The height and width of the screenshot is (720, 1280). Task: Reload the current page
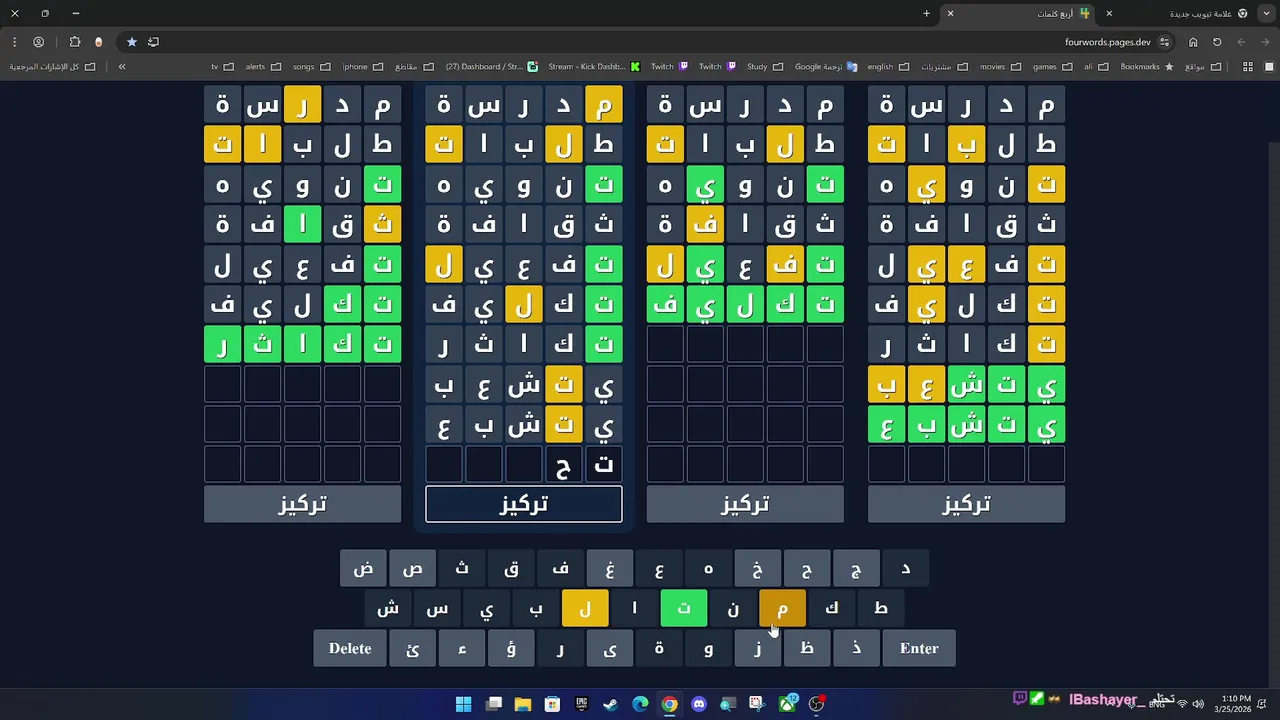[1217, 42]
